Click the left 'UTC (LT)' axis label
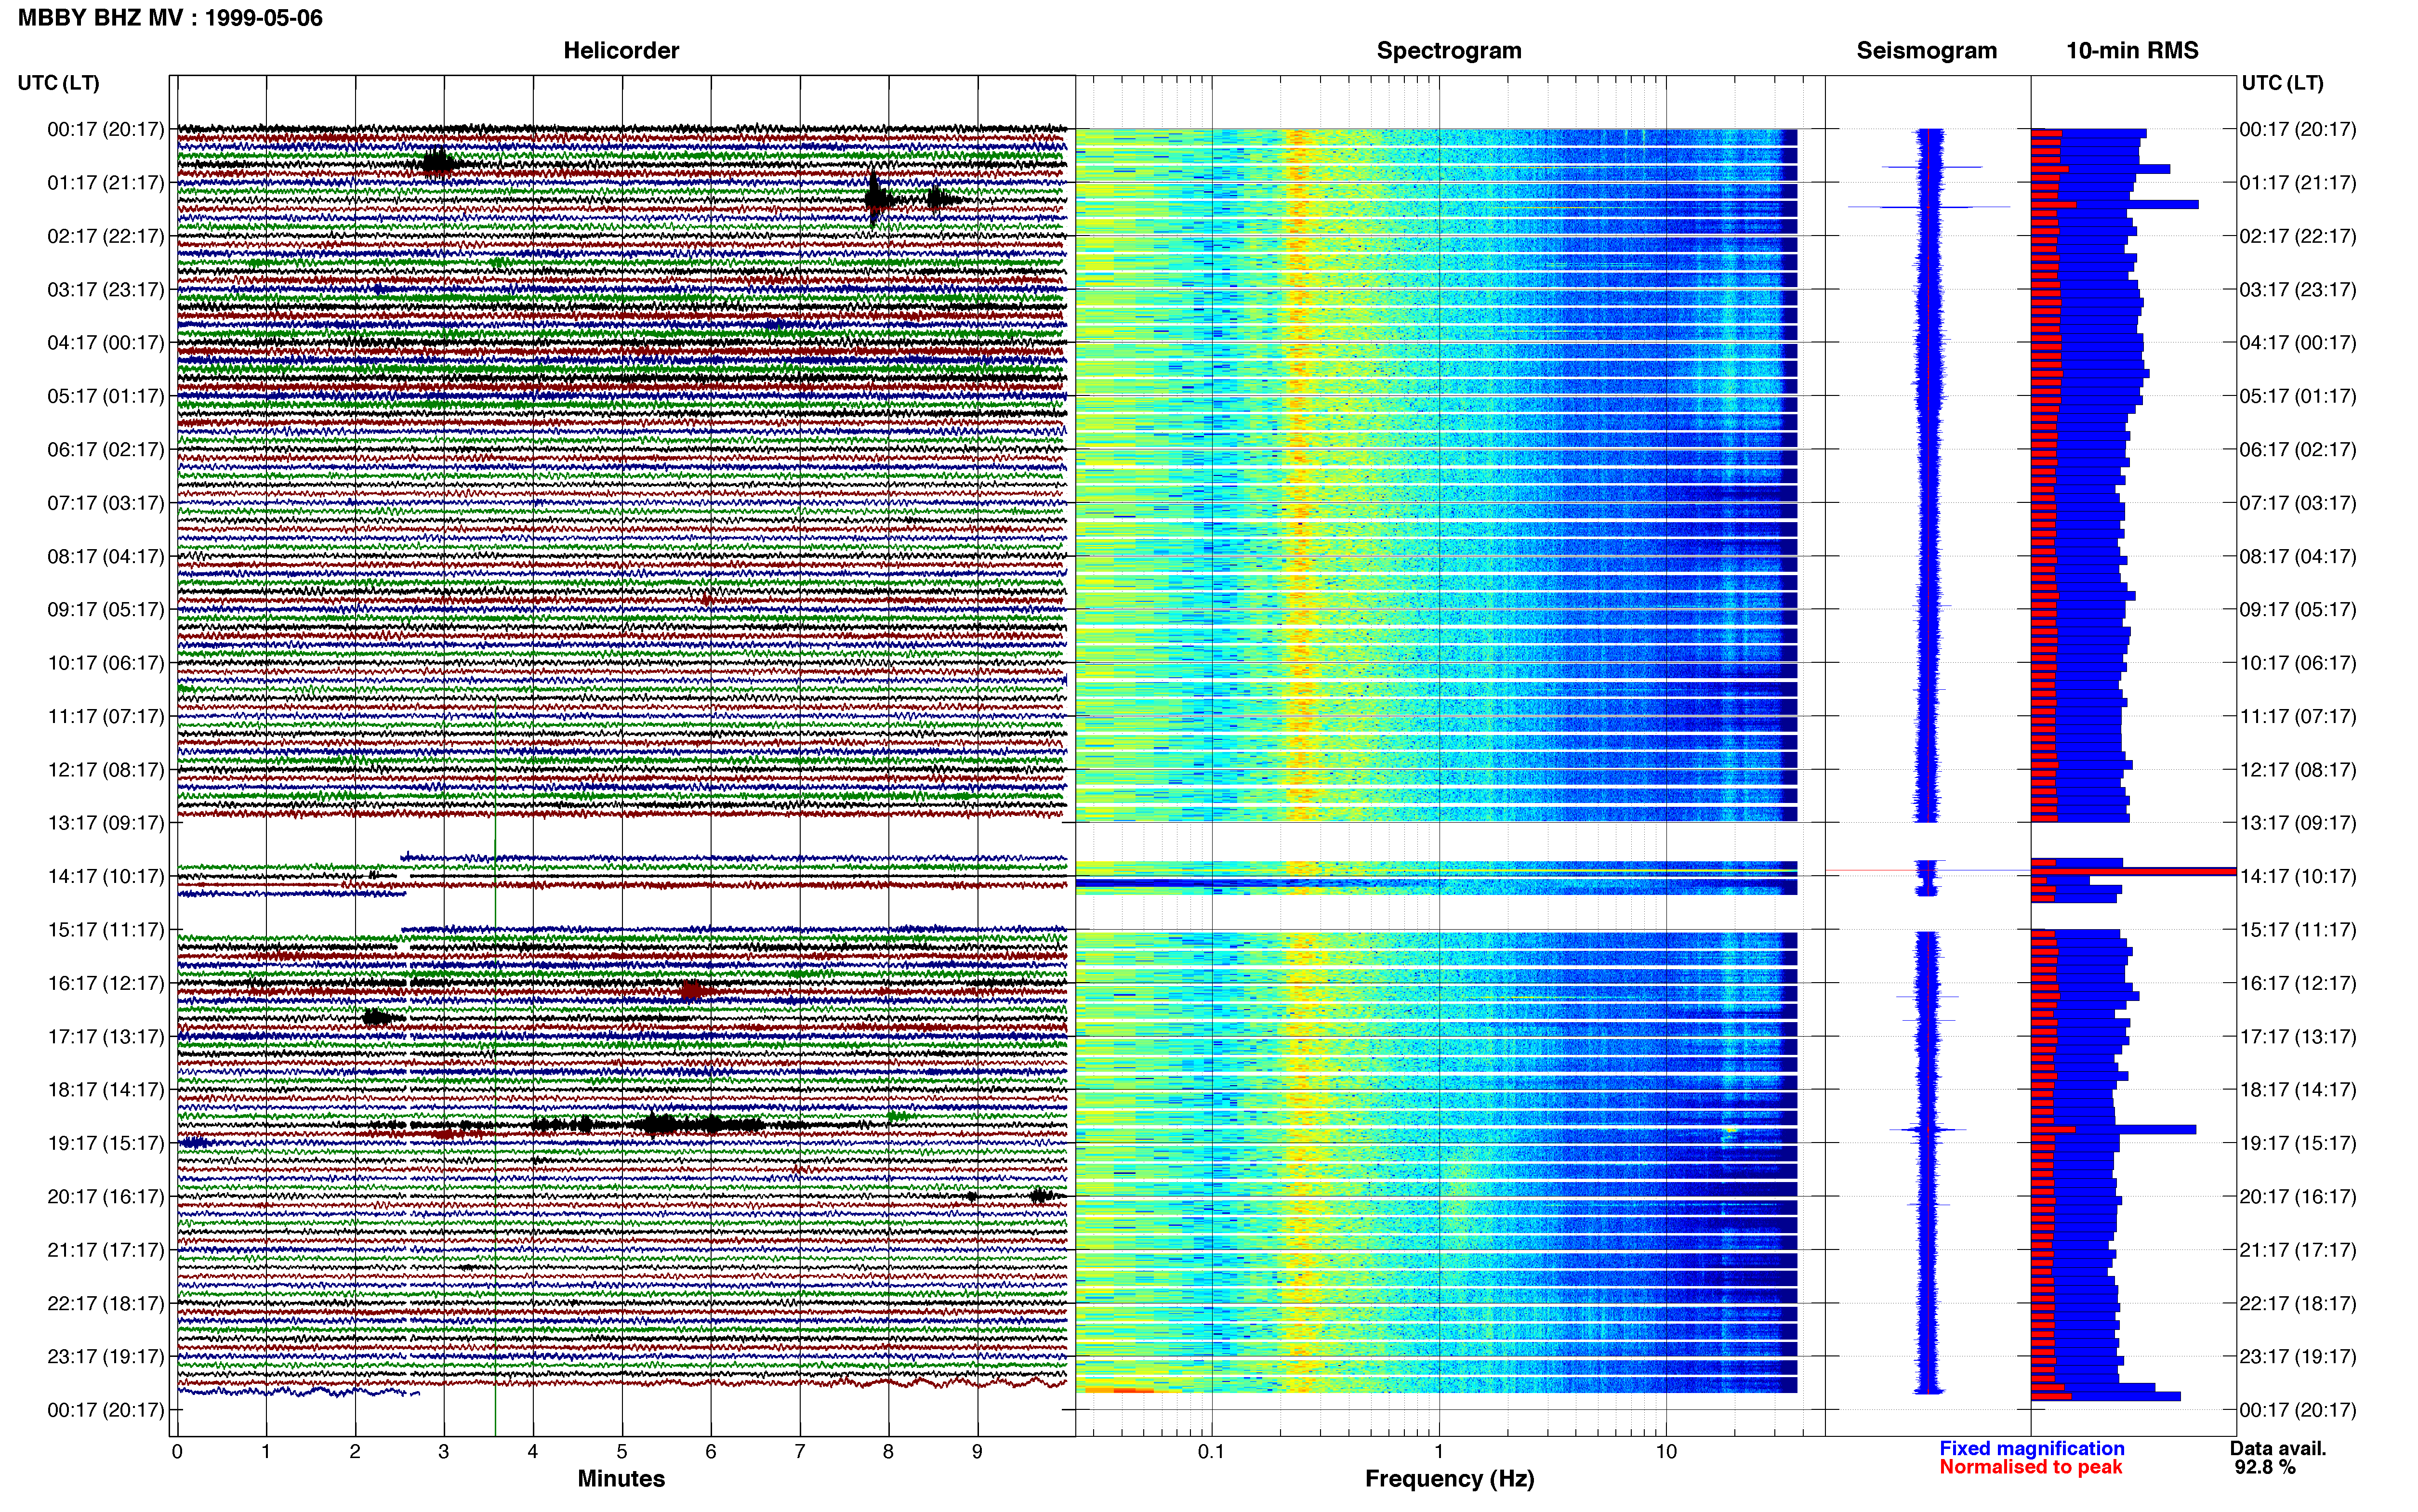2418x1512 pixels. tap(58, 83)
